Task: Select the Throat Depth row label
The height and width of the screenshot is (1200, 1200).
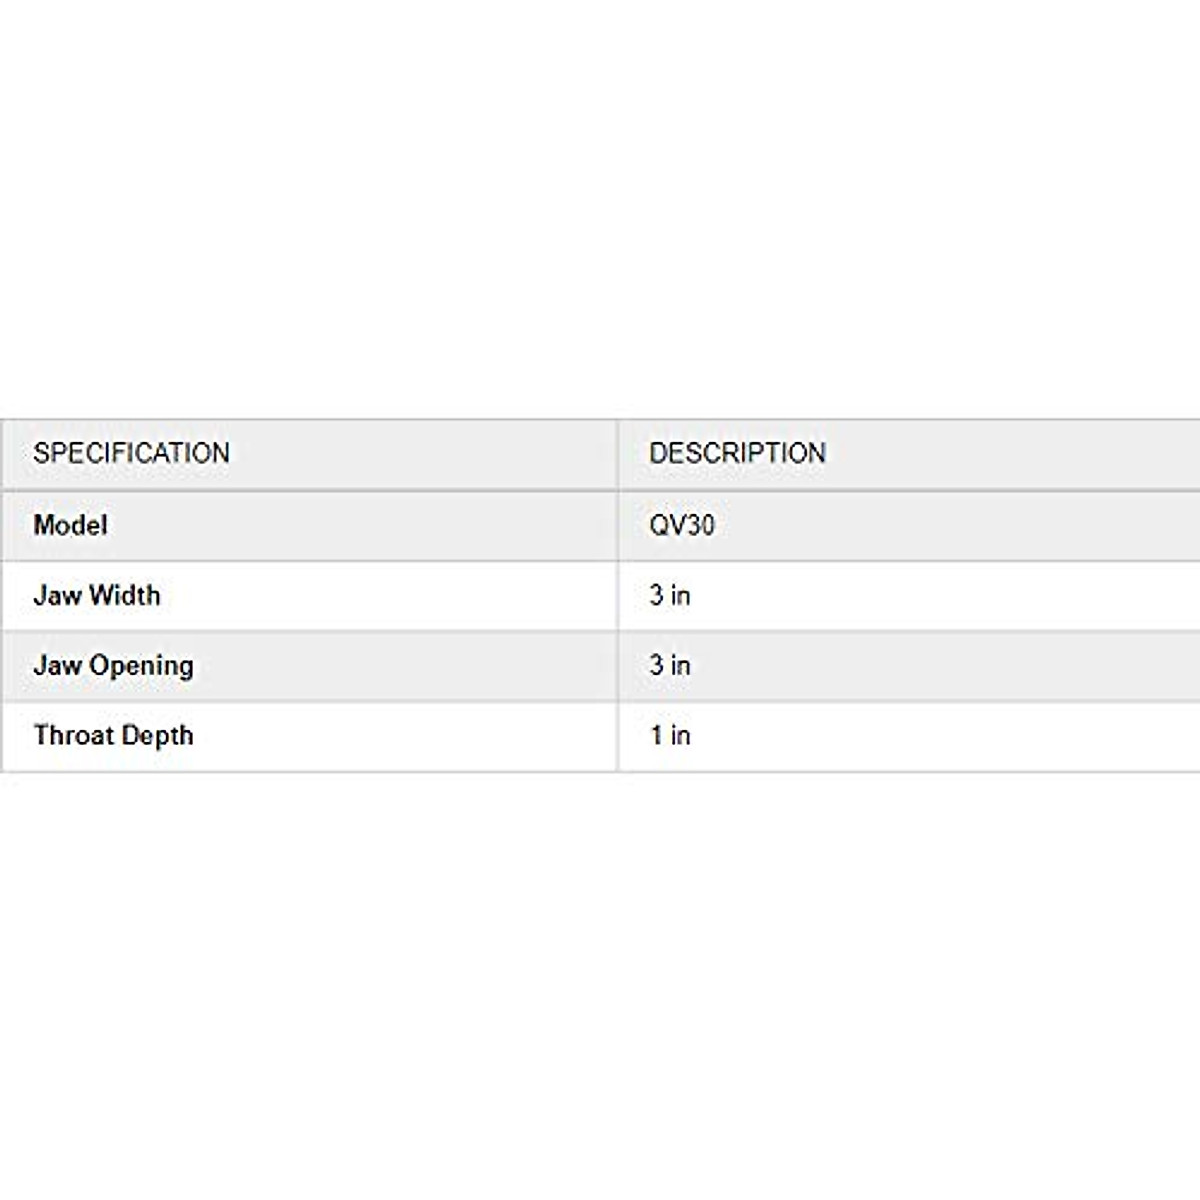Action: point(113,736)
